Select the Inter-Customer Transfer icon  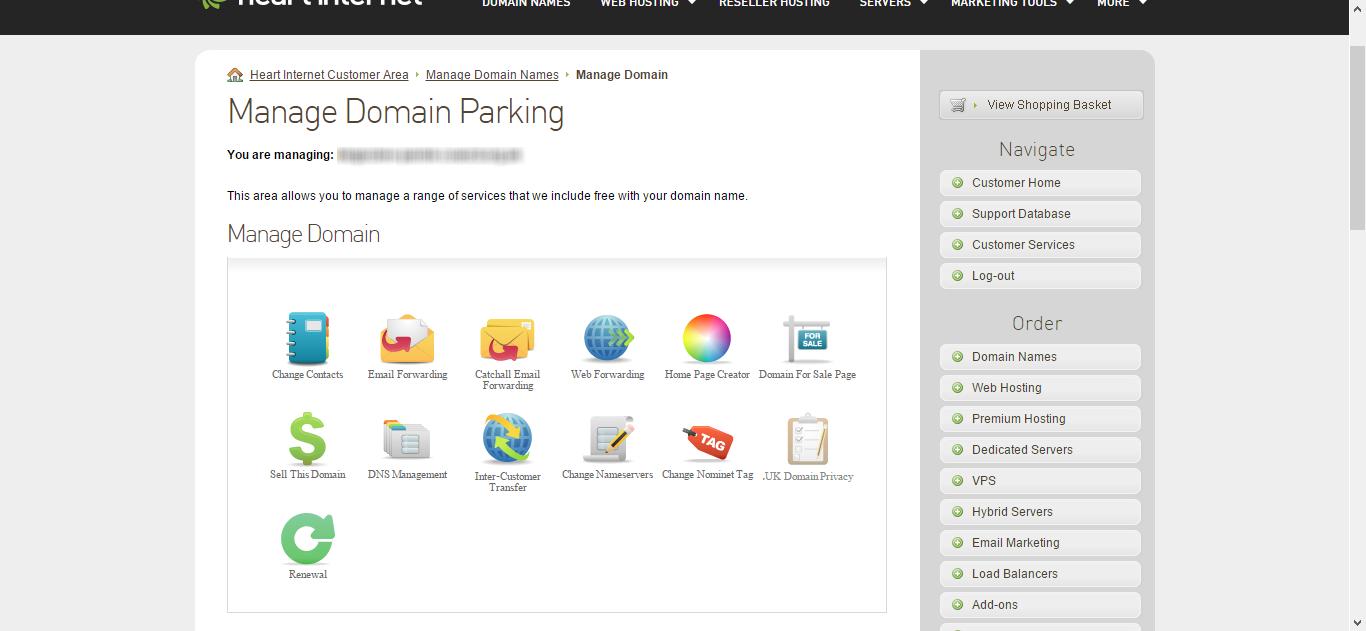507,439
